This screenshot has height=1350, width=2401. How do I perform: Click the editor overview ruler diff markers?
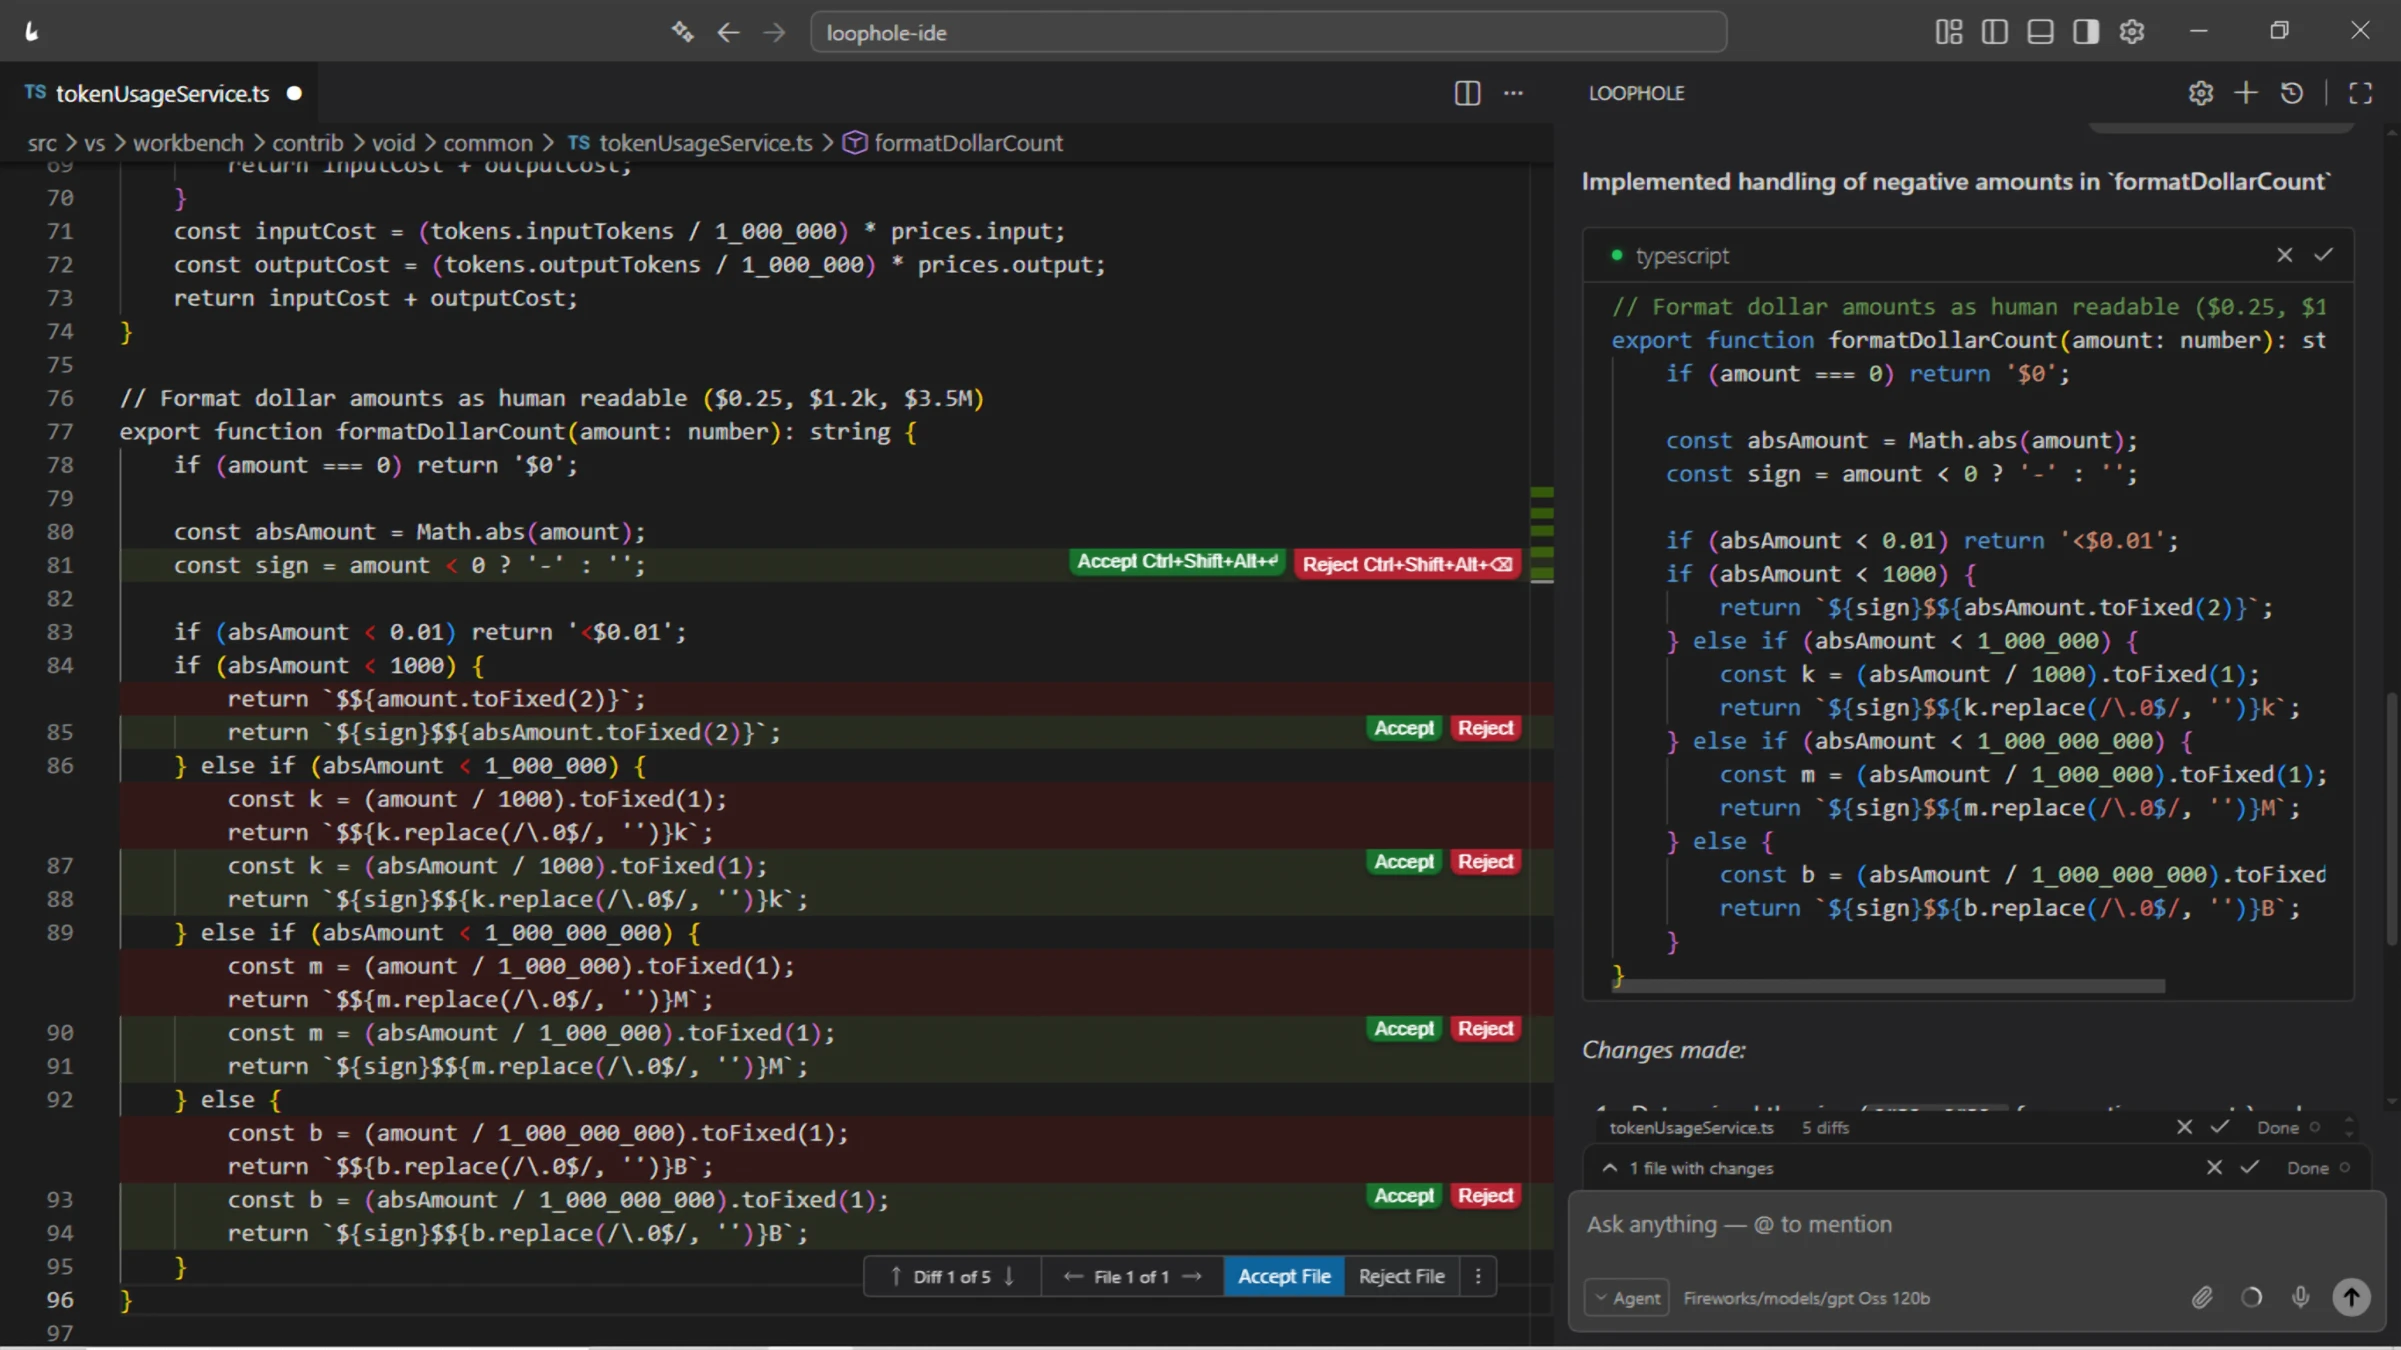point(1542,534)
